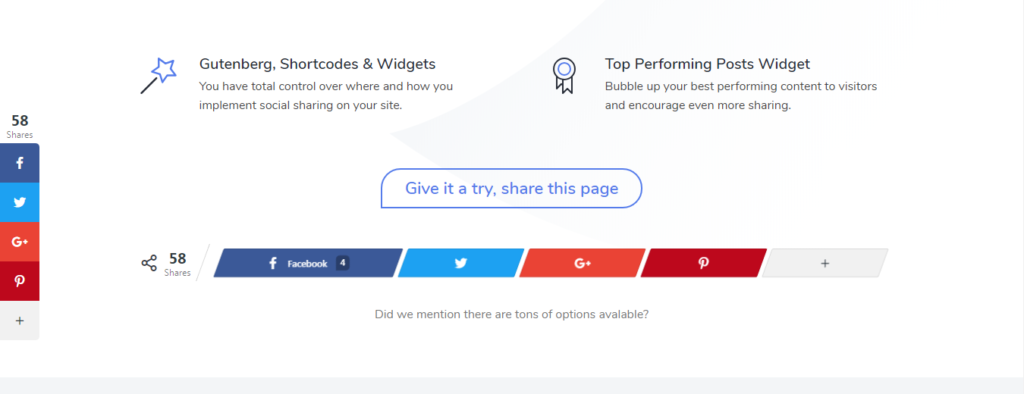Click the inline Google Plus share button
The width and height of the screenshot is (1024, 394).
pos(583,263)
